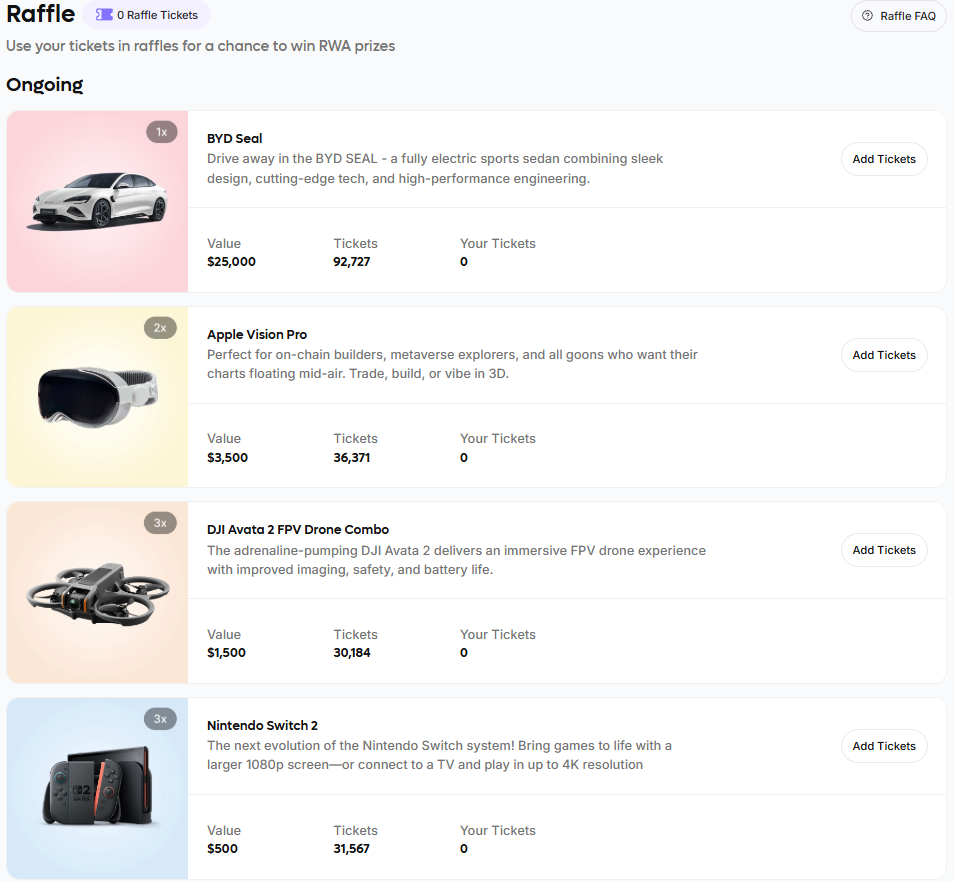Image resolution: width=955 pixels, height=881 pixels.
Task: Select the DJI Avata 2 FPV Drone Combo title
Action: click(x=298, y=530)
